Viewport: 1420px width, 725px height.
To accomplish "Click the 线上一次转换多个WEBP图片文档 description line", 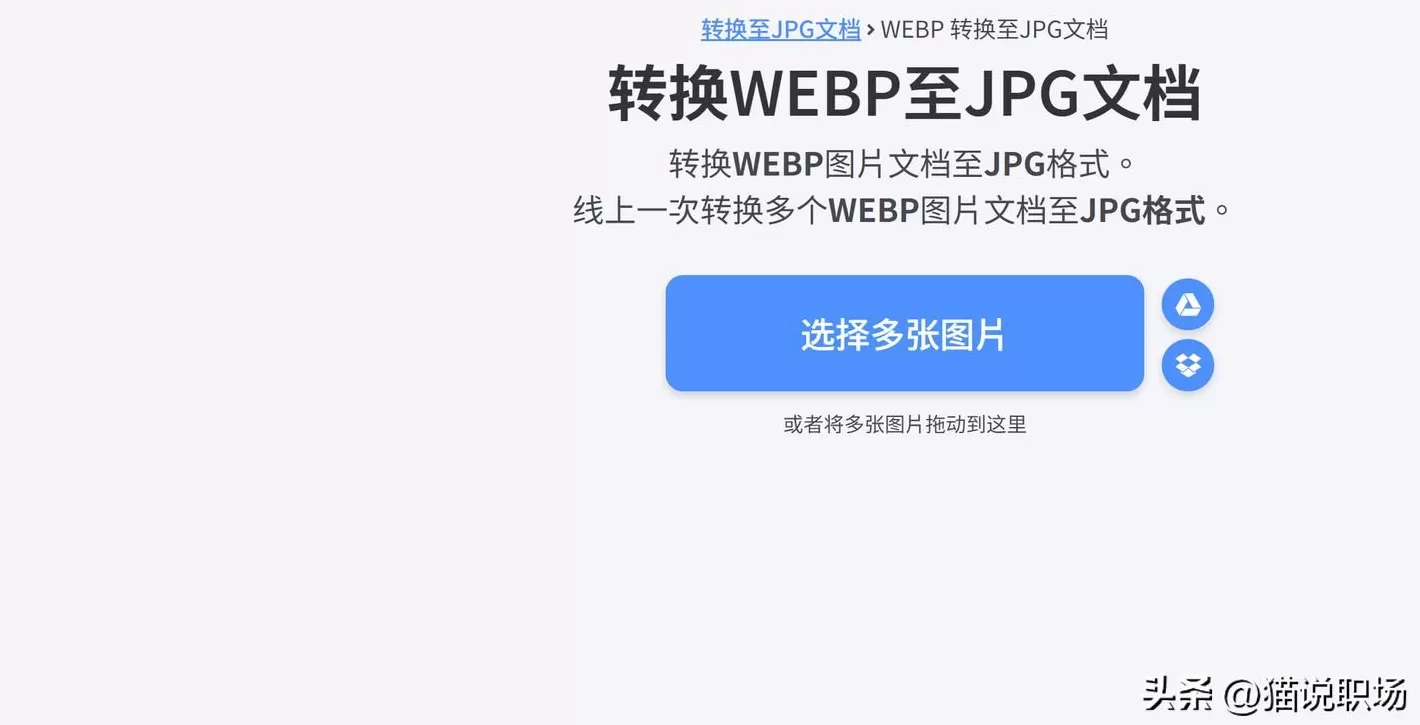I will tap(904, 210).
